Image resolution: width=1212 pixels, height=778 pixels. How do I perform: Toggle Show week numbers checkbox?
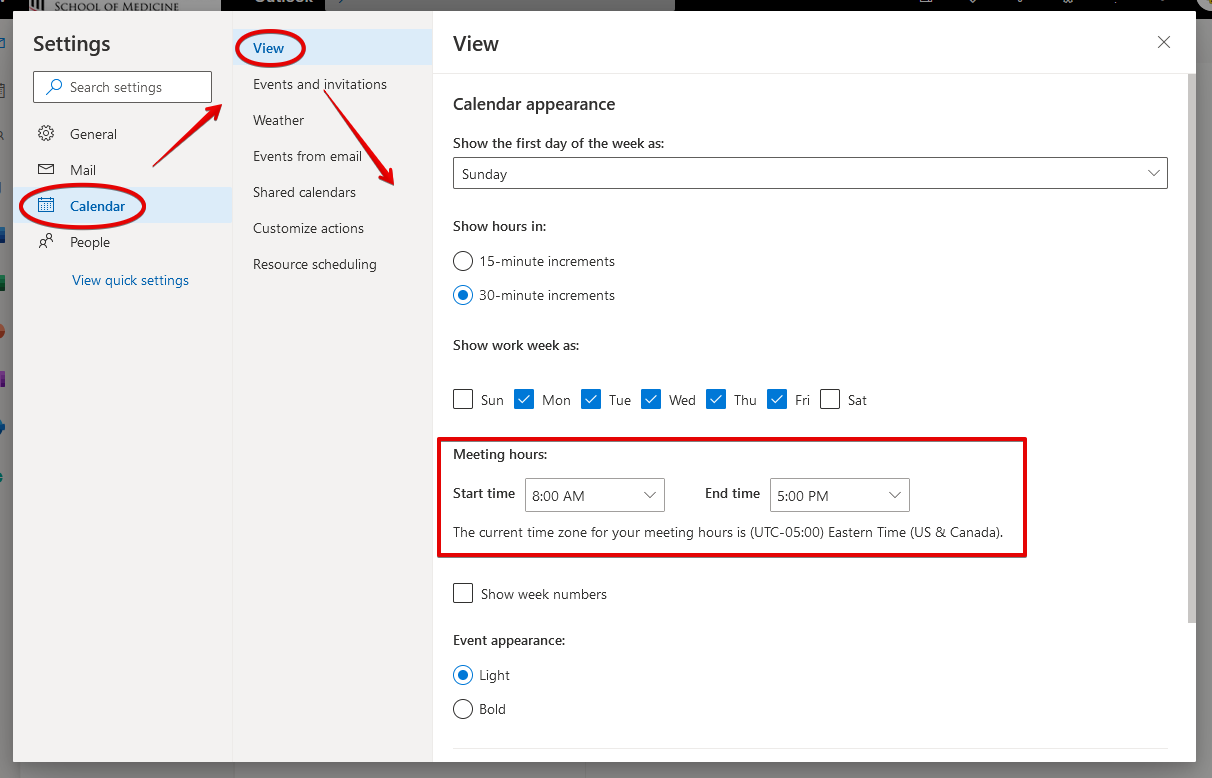tap(463, 594)
